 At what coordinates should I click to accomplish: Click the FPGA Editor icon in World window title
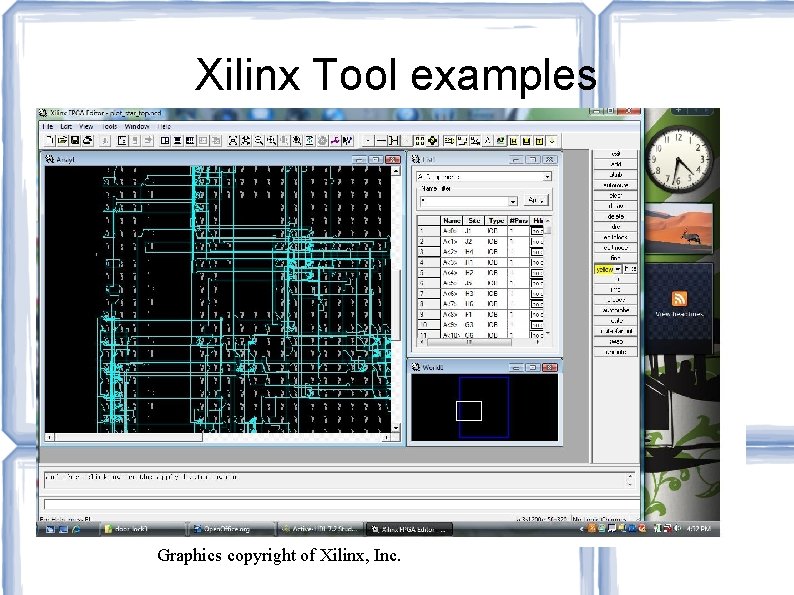(416, 367)
